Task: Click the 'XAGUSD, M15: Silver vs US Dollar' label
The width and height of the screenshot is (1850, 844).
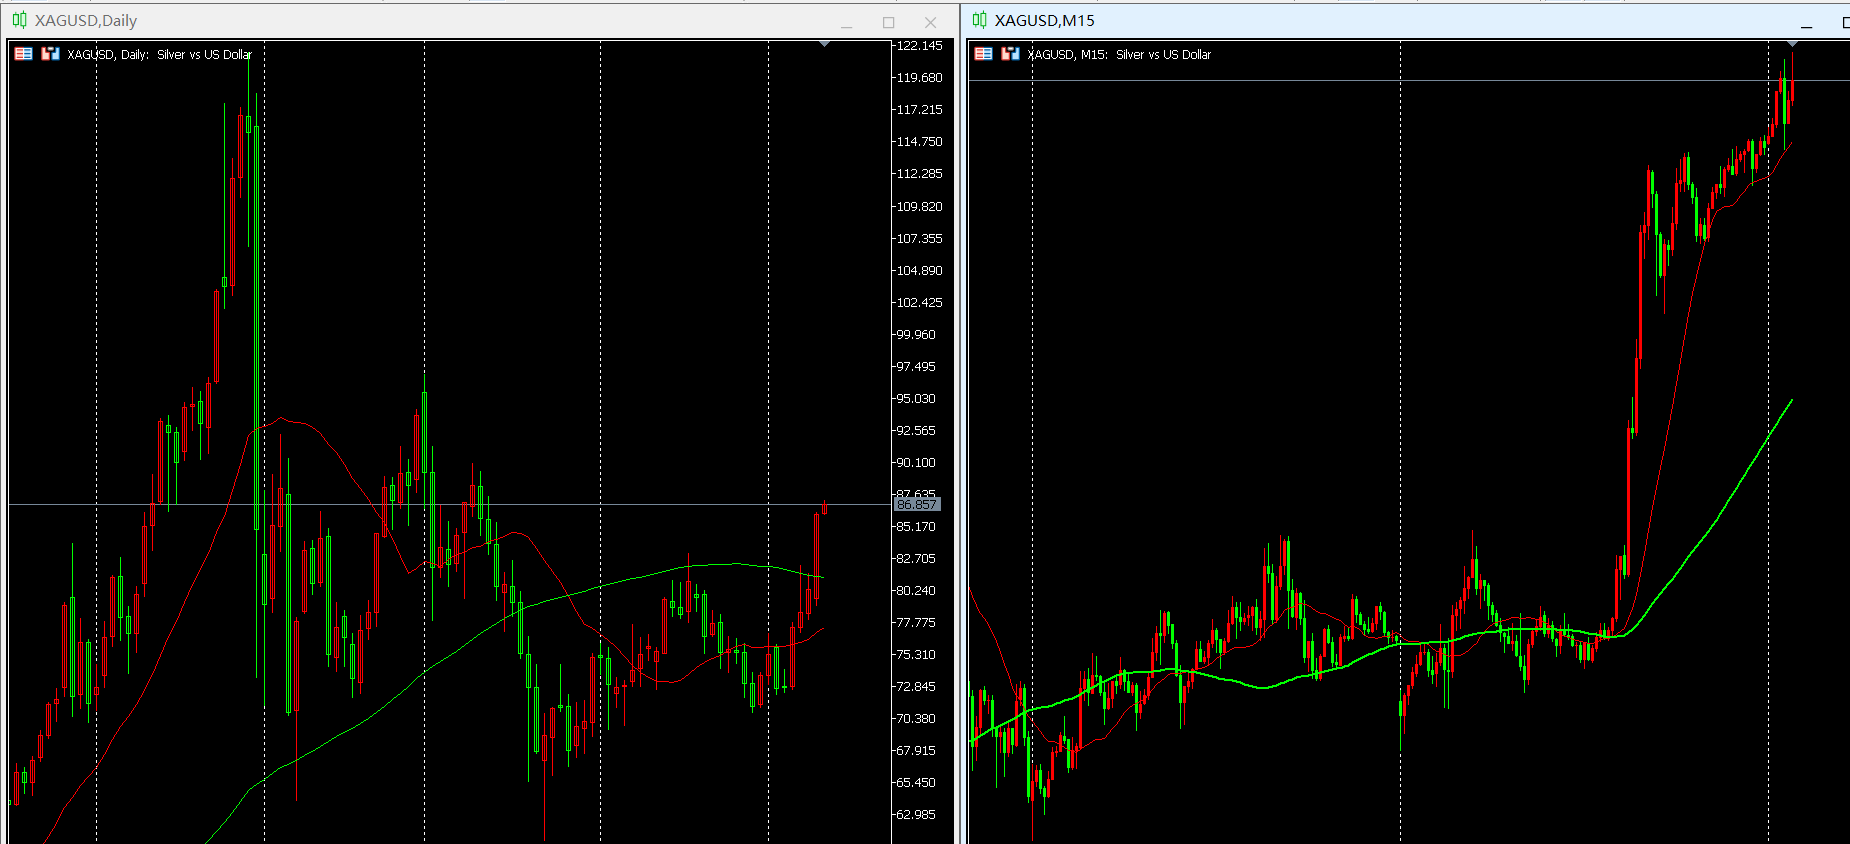Action: coord(1119,55)
